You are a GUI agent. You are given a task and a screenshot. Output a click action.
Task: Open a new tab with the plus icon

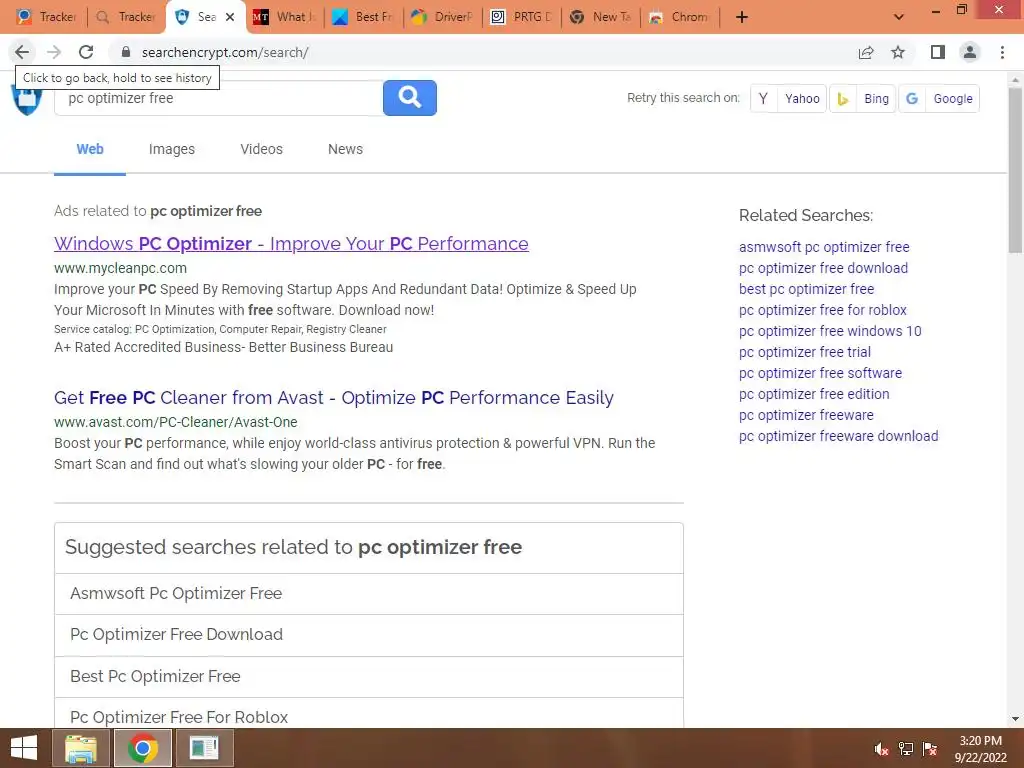tap(742, 17)
